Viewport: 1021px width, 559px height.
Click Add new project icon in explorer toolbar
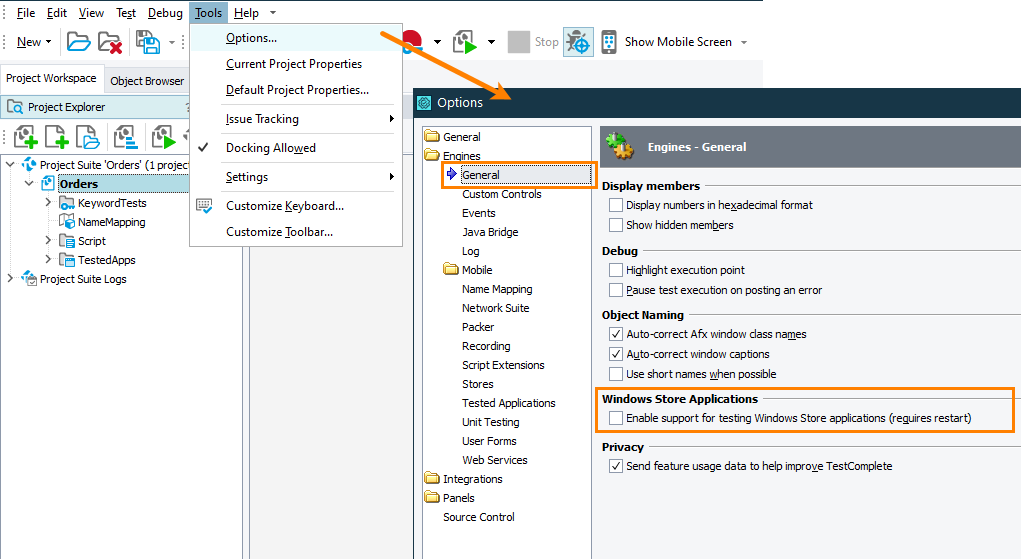[25, 137]
